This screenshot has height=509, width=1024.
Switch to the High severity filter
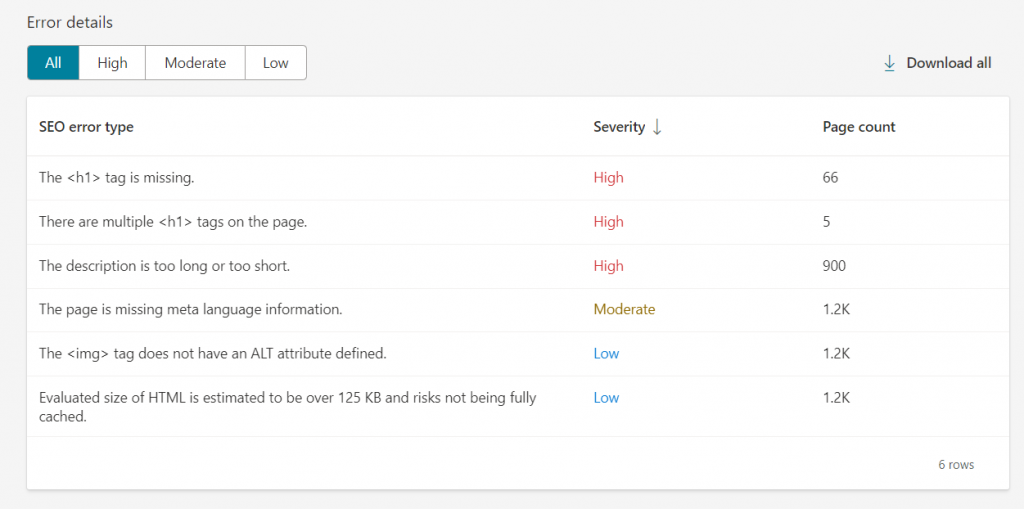112,63
